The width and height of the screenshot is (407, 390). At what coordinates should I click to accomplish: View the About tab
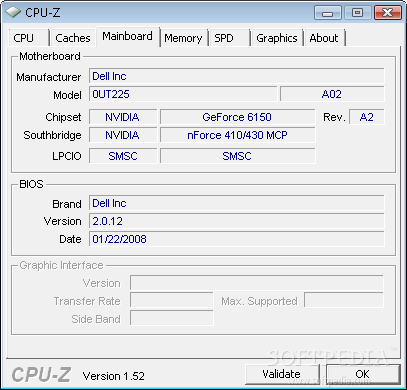324,38
